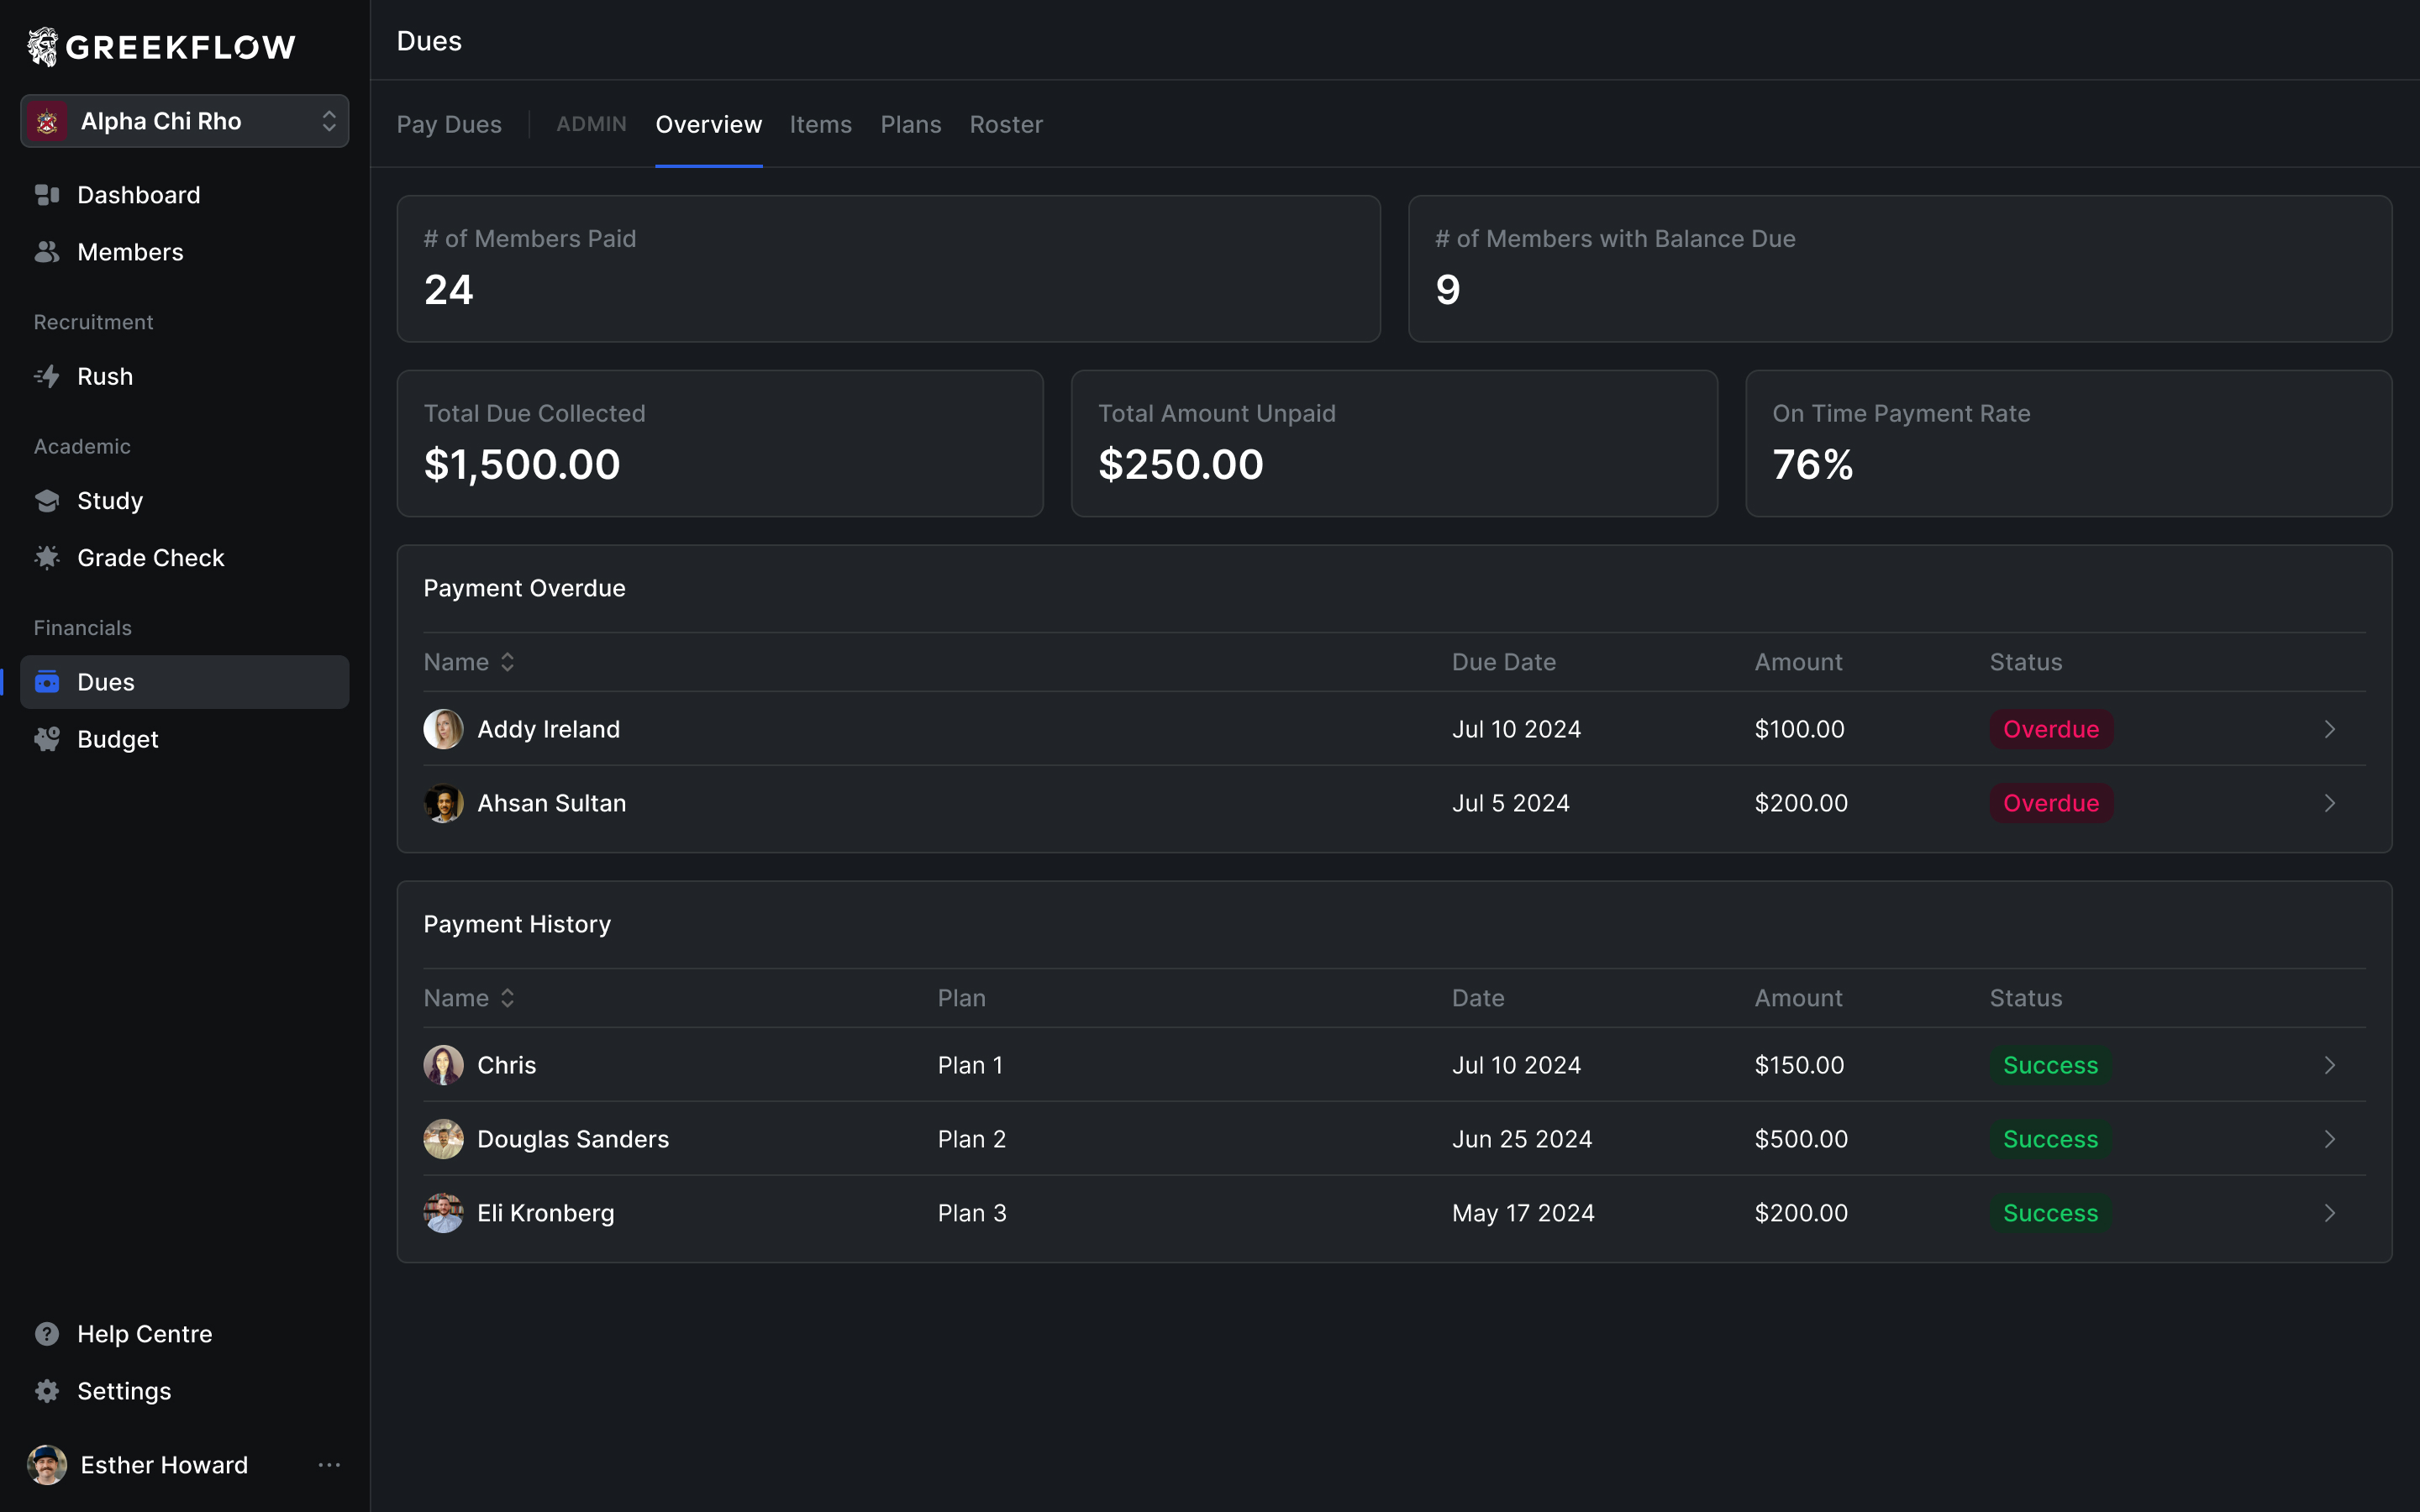
Task: Click the Study graduation cap icon
Action: pos(47,500)
